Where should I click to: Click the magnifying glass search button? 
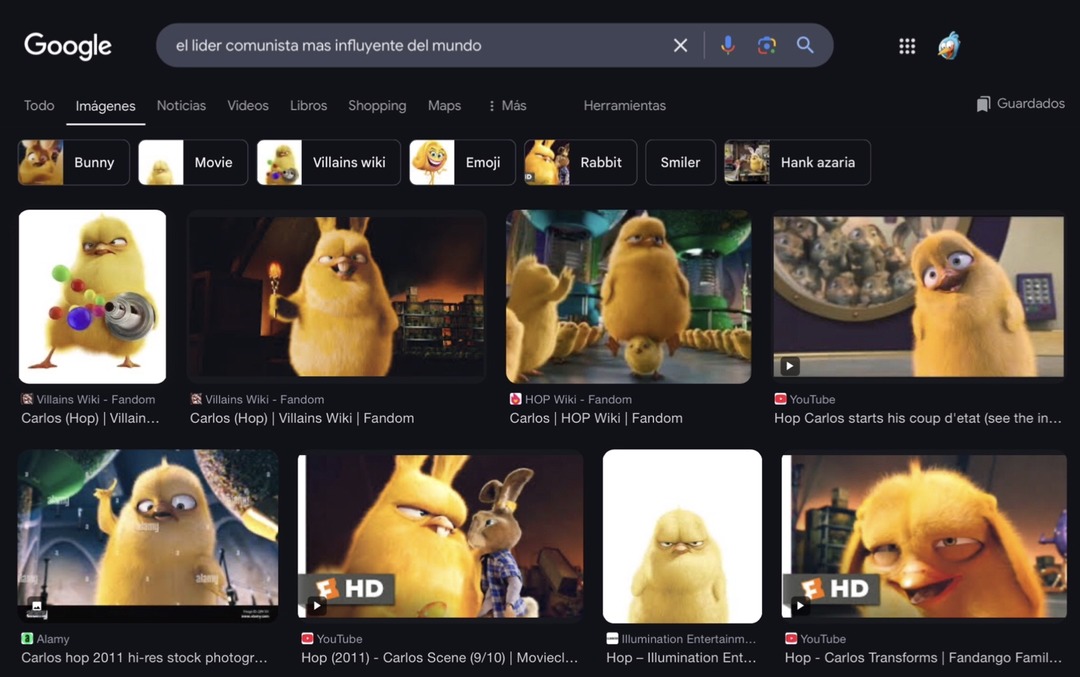click(x=805, y=46)
